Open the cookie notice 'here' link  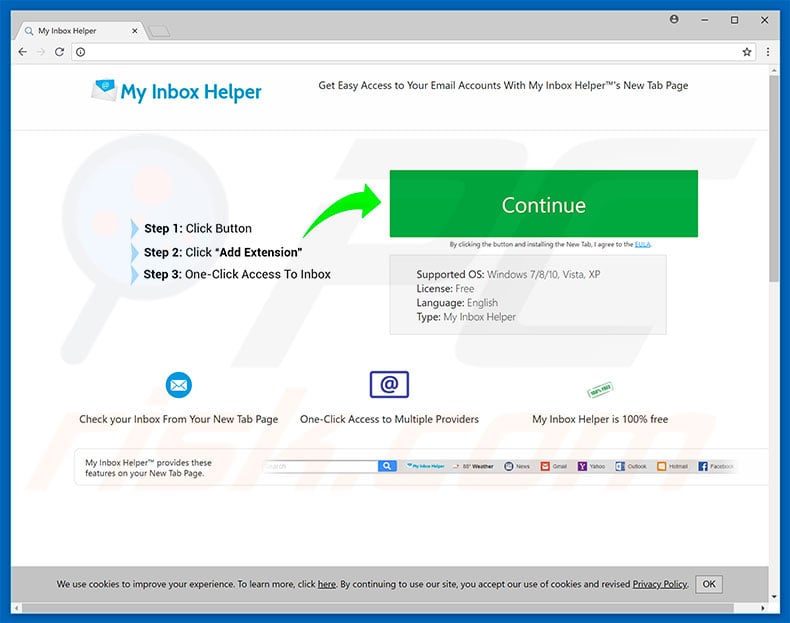(326, 584)
